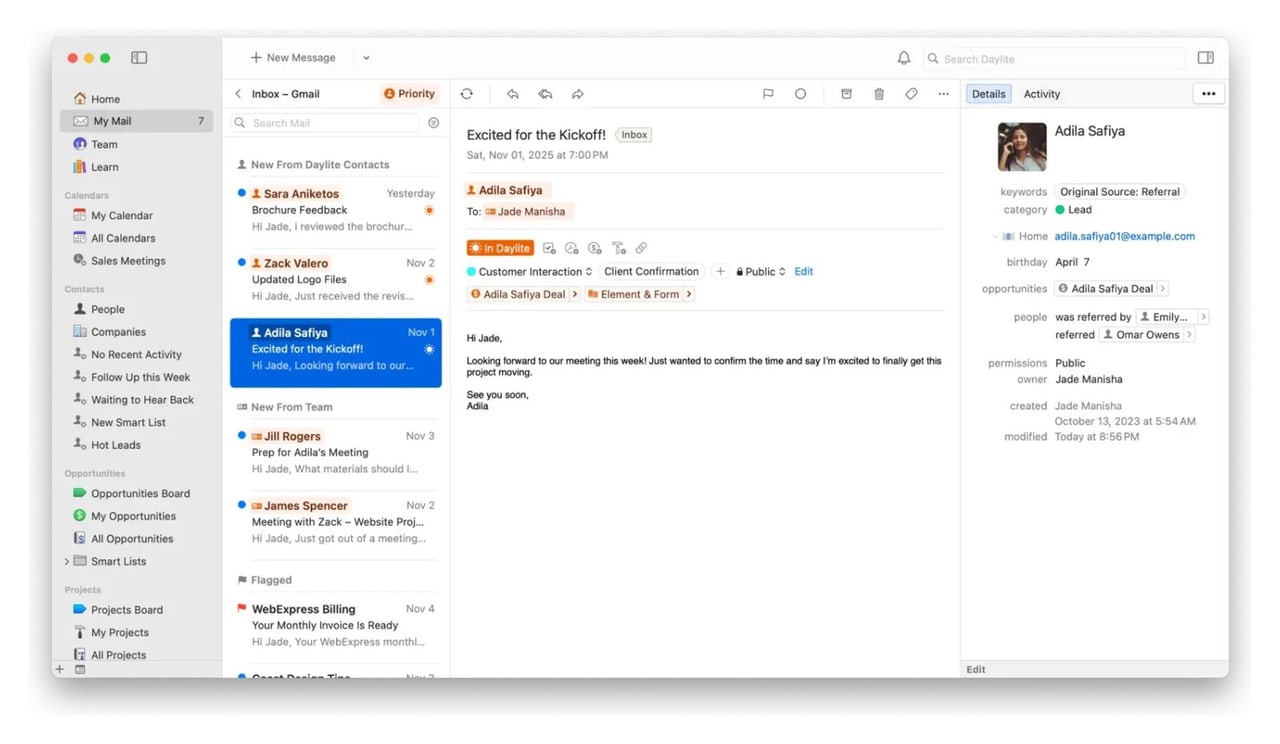
Task: Click the cyan Customer Interaction color dot
Action: click(472, 272)
